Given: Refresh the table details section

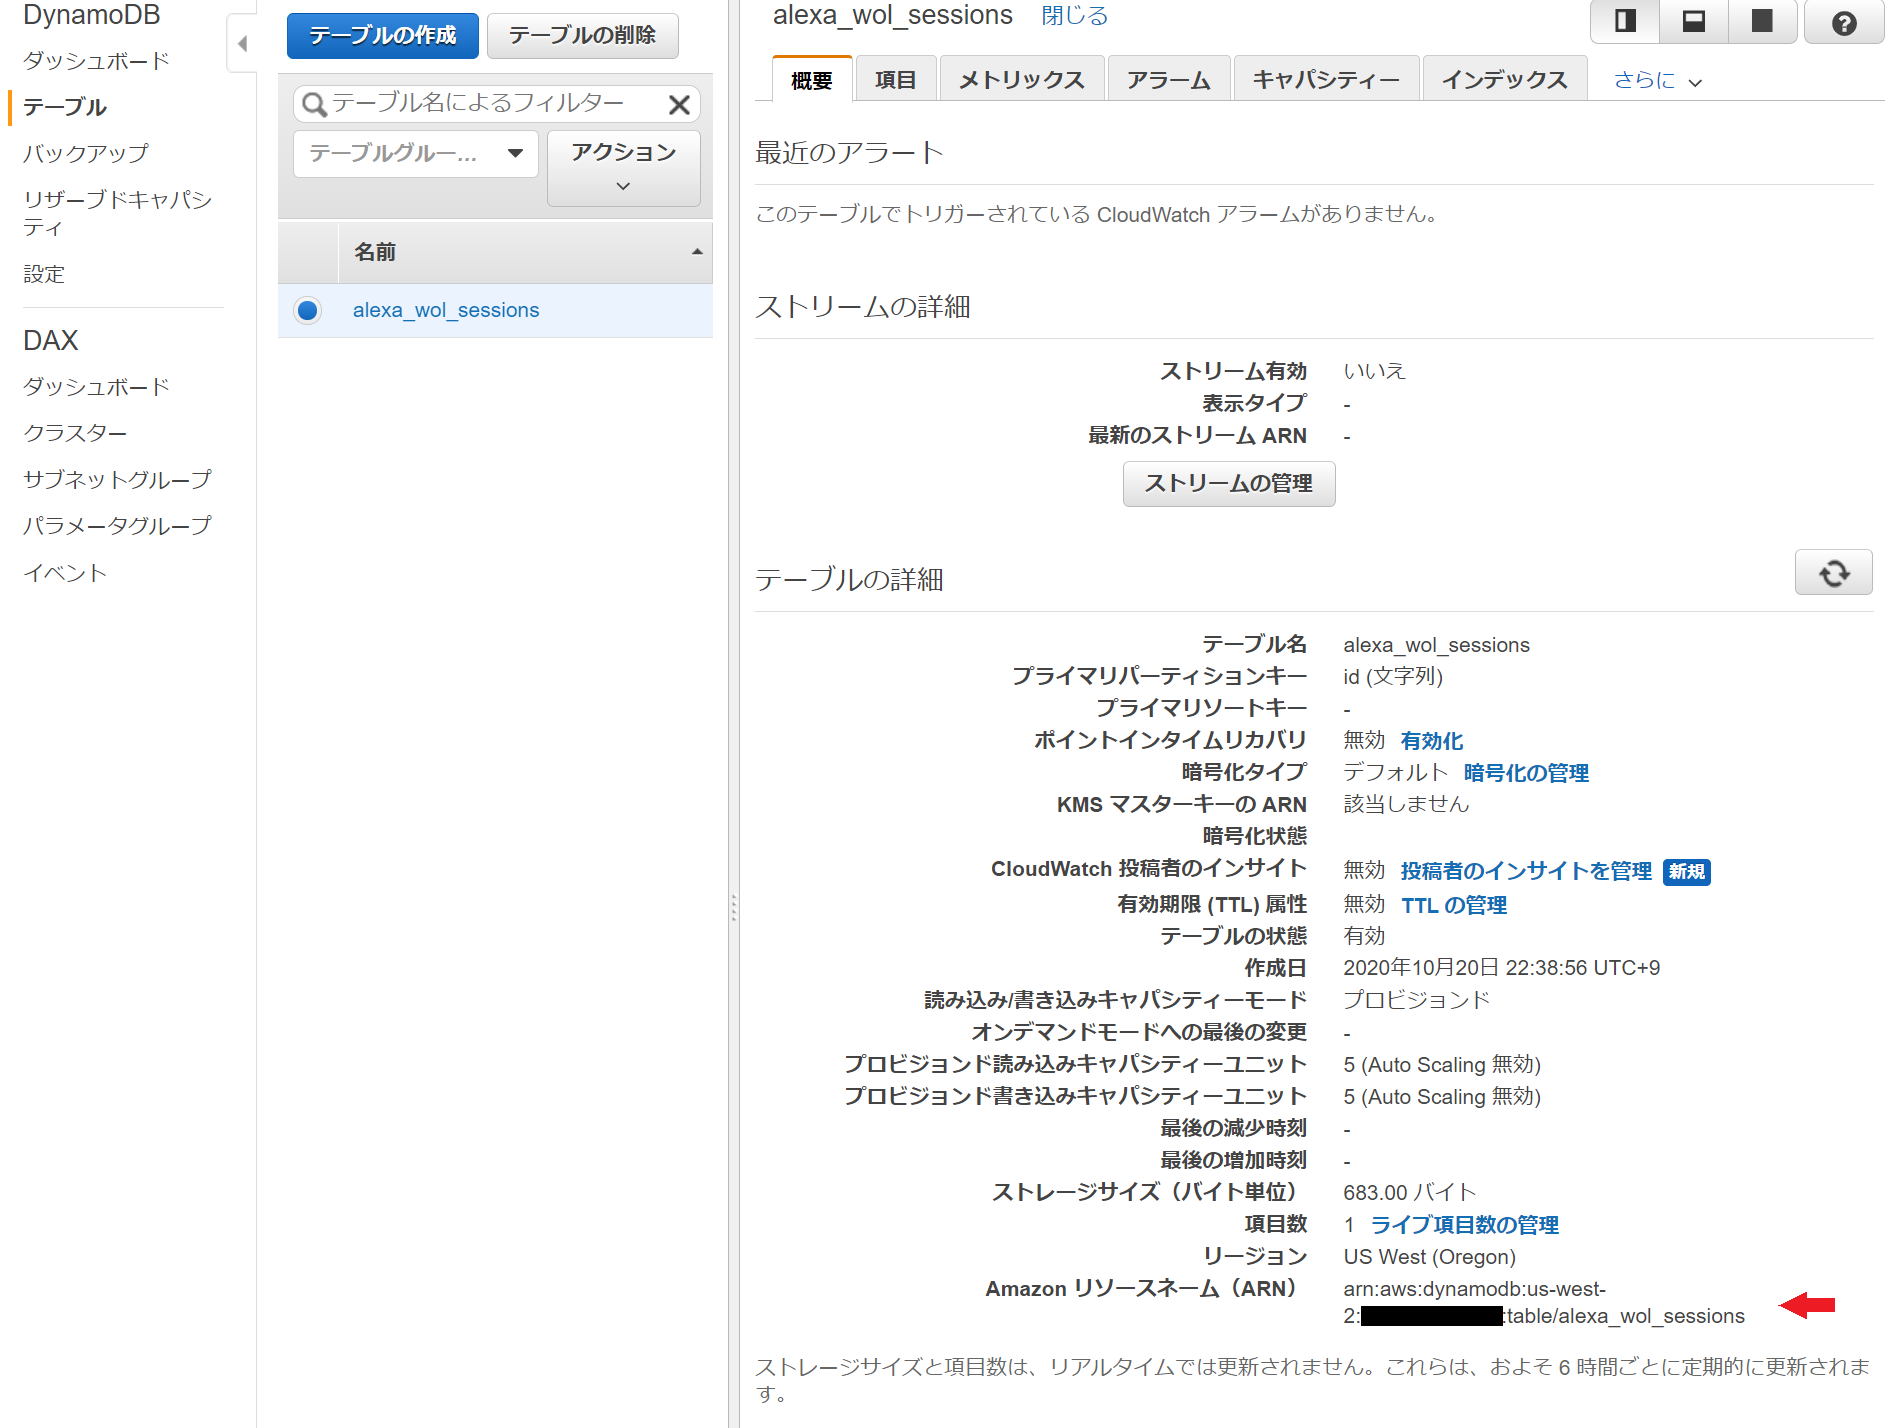Looking at the screenshot, I should coord(1833,573).
